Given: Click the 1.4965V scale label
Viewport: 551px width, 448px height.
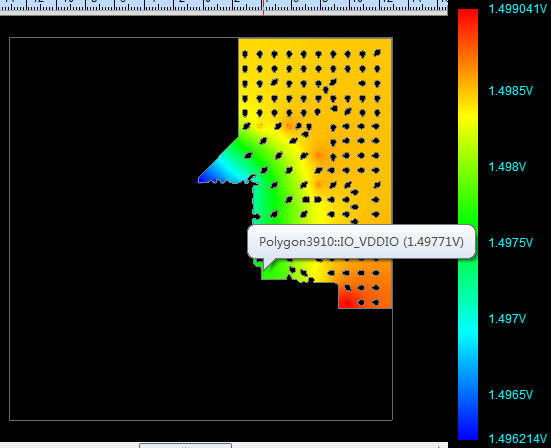Looking at the screenshot, I should click(x=511, y=395).
